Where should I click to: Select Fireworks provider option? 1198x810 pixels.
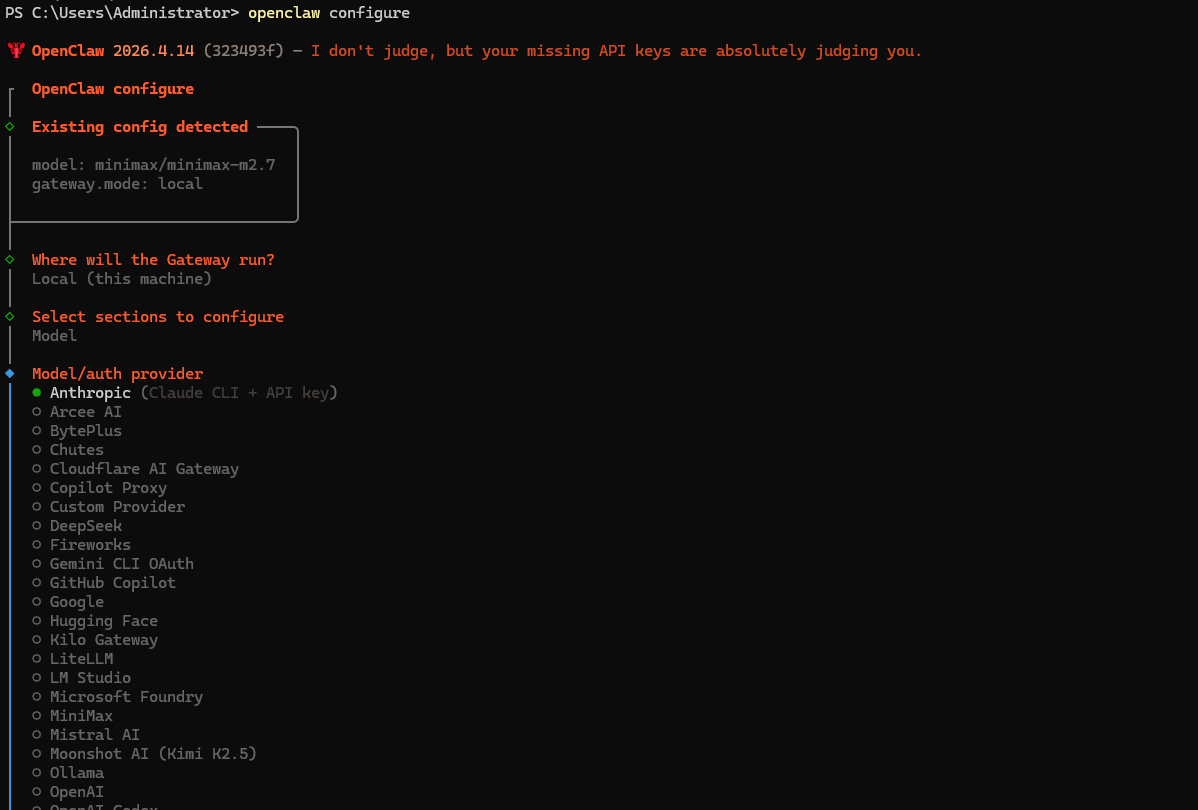pyautogui.click(x=90, y=545)
